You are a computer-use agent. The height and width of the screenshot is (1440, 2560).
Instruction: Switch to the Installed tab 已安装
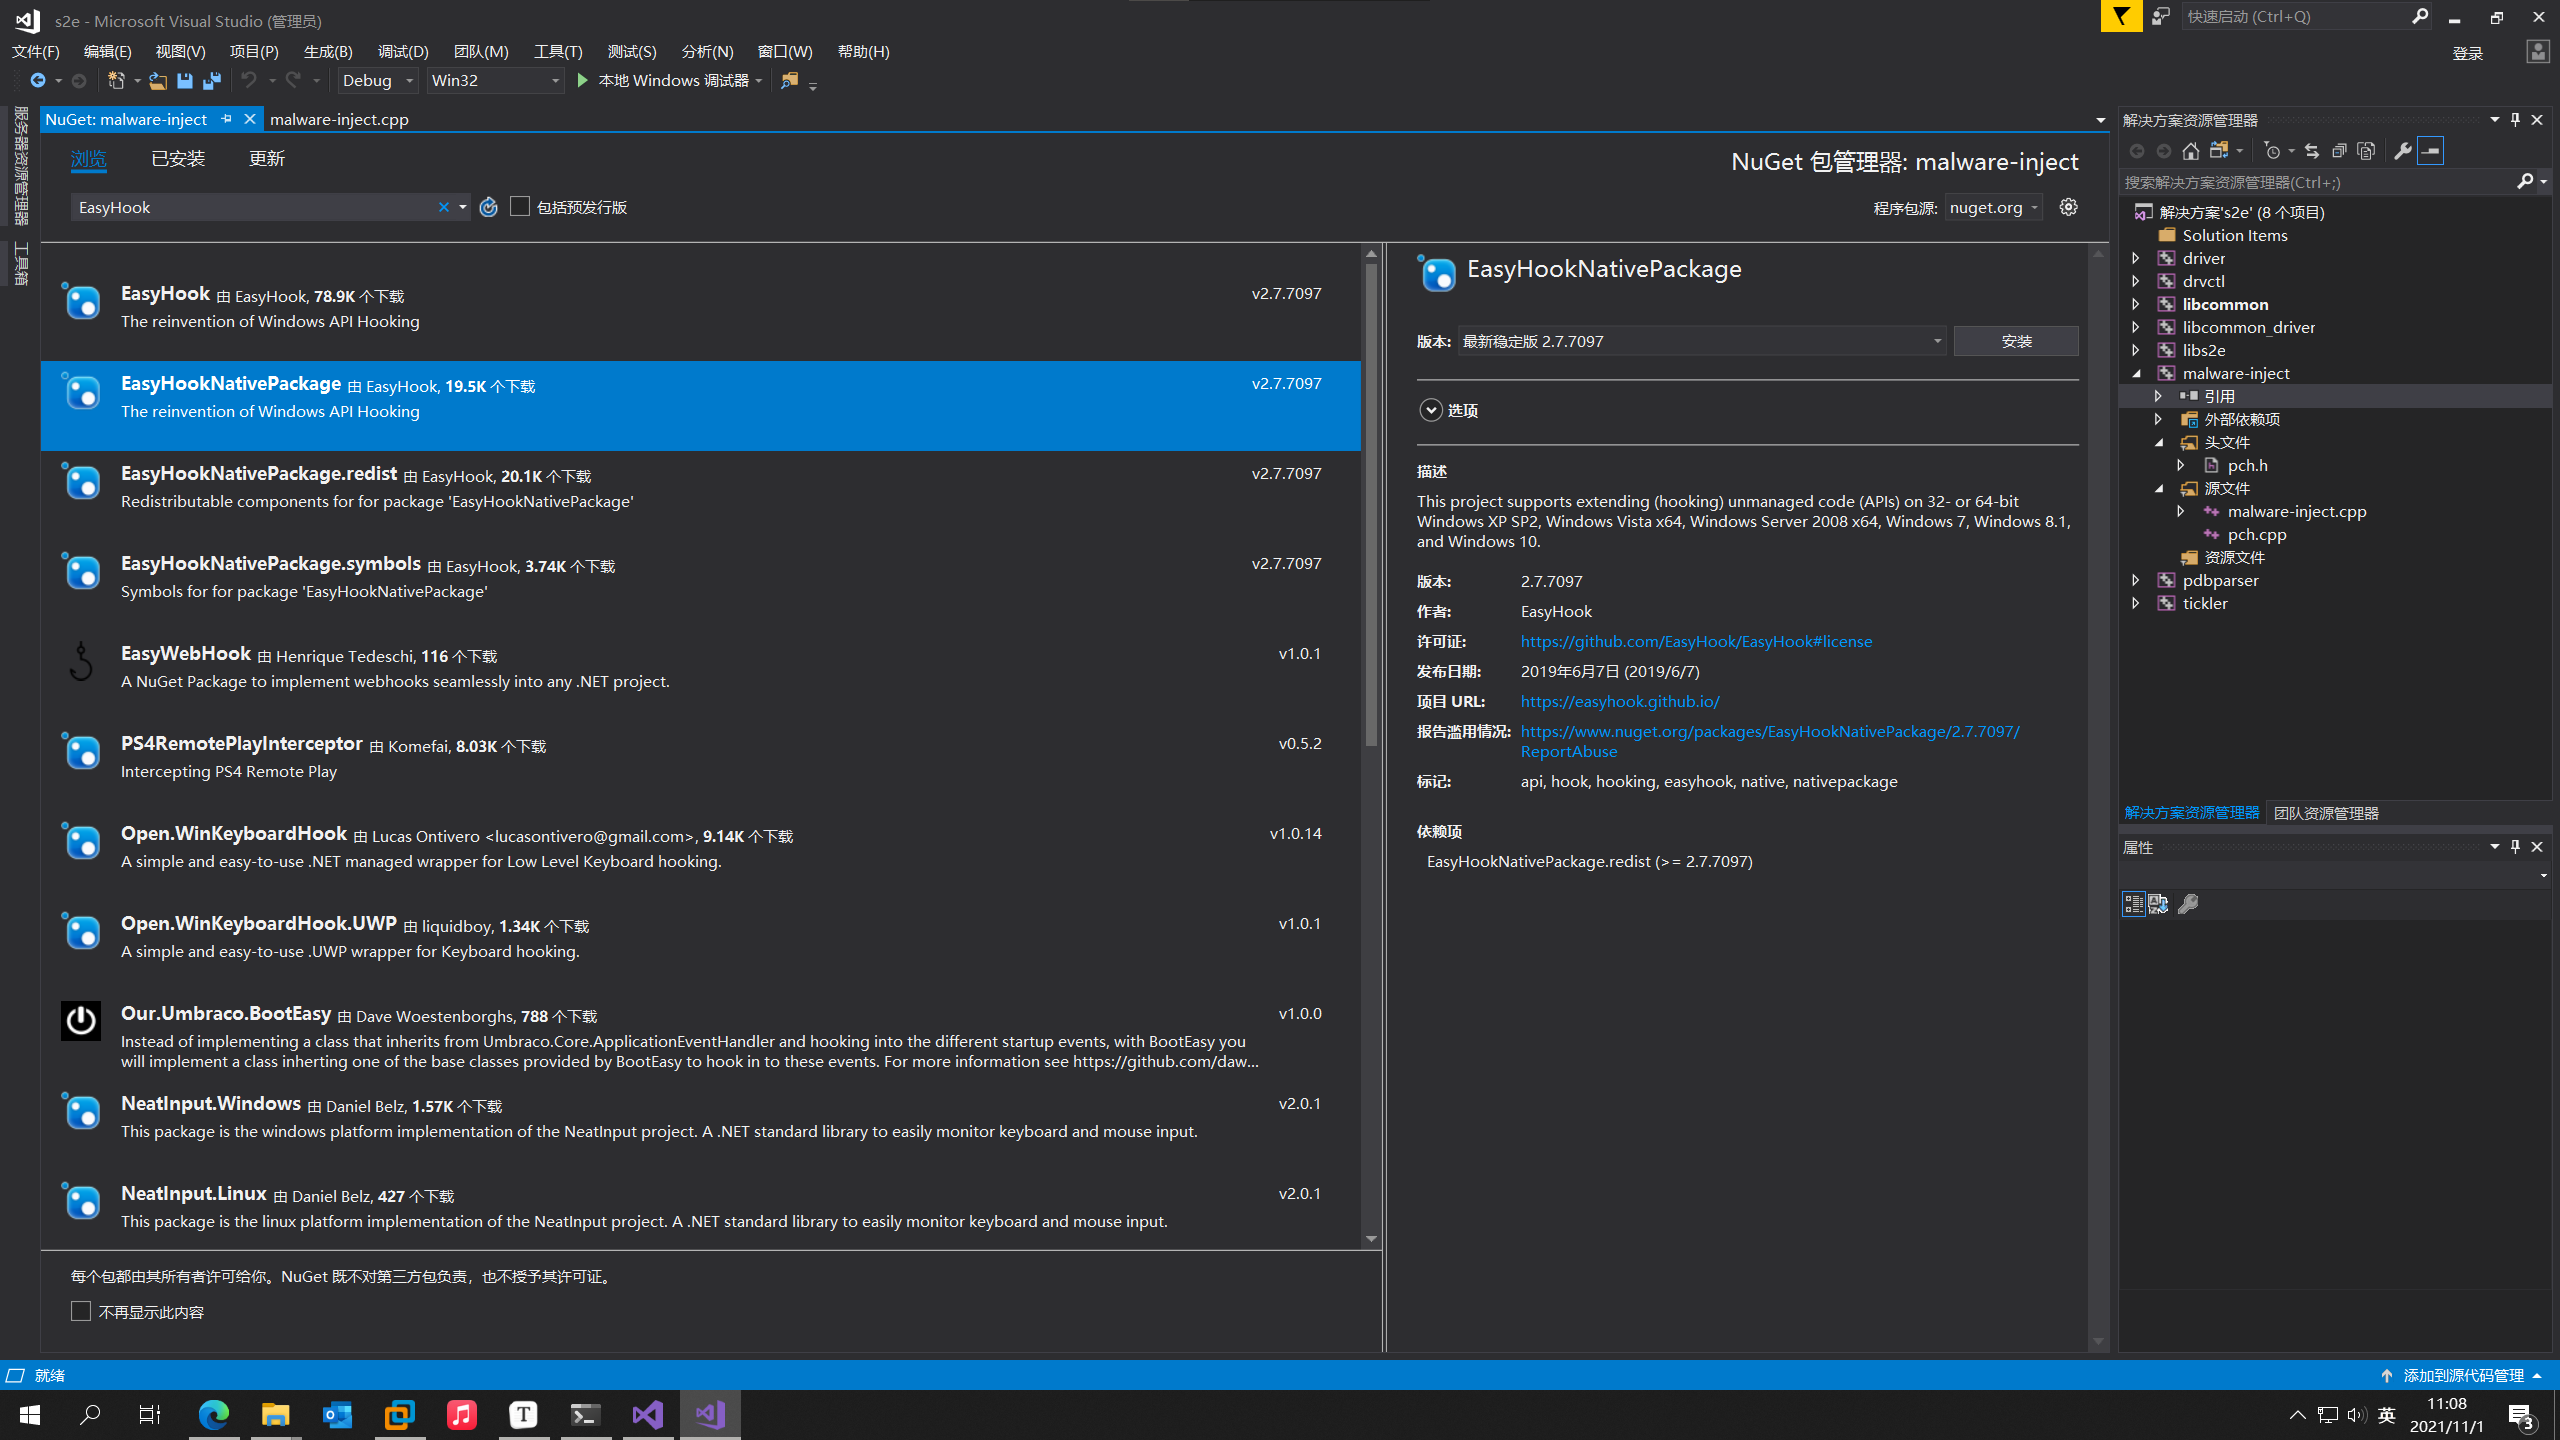pyautogui.click(x=178, y=158)
